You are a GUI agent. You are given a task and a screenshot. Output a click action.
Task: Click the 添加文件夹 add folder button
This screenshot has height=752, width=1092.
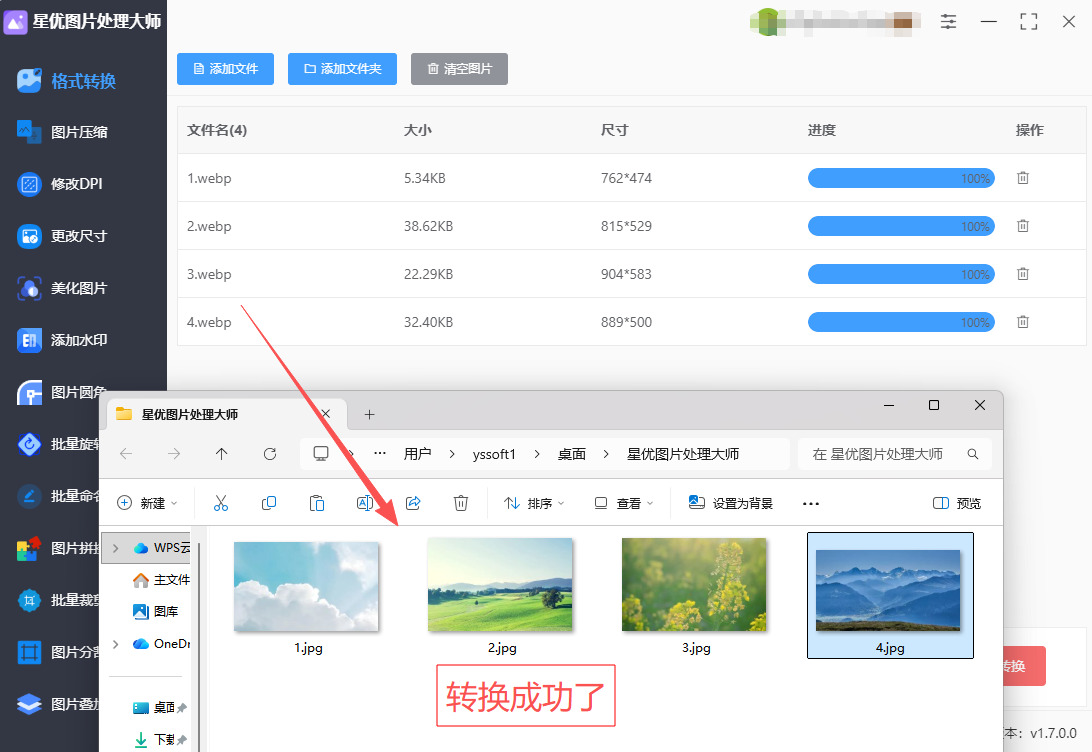[342, 69]
